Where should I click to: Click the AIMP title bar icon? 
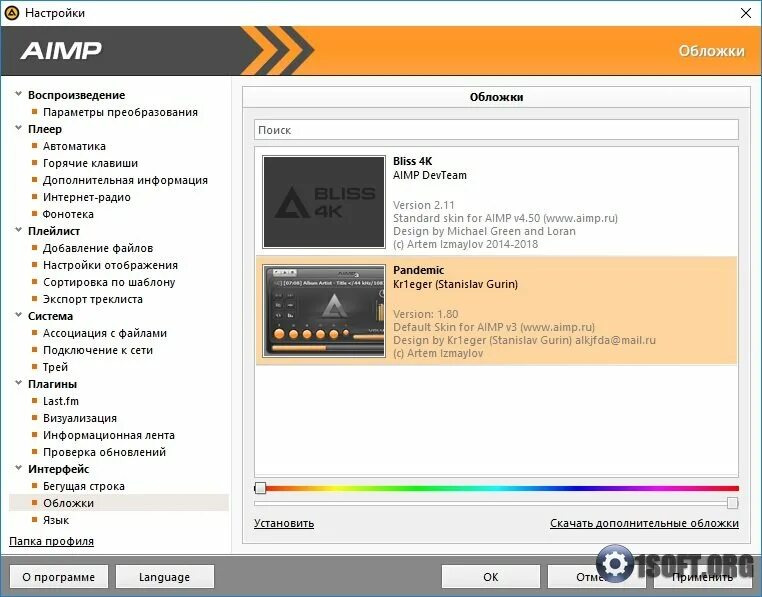(x=11, y=13)
